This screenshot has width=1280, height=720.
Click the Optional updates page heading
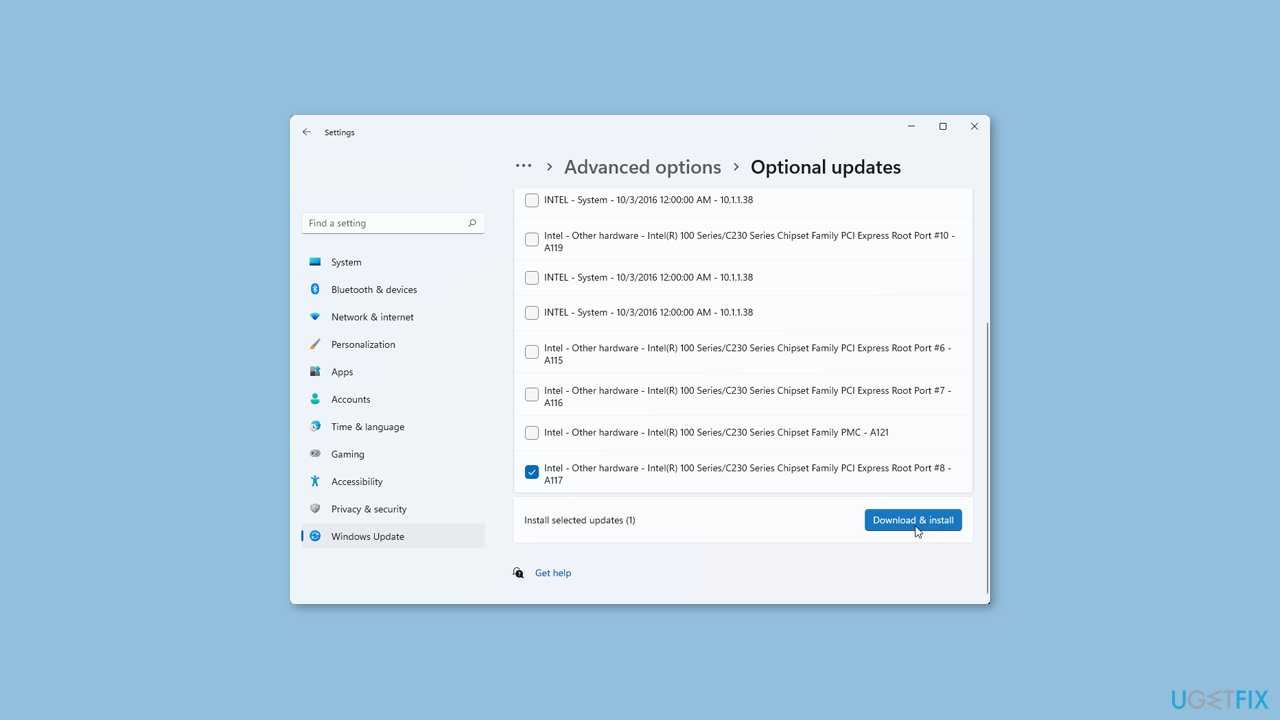click(826, 167)
